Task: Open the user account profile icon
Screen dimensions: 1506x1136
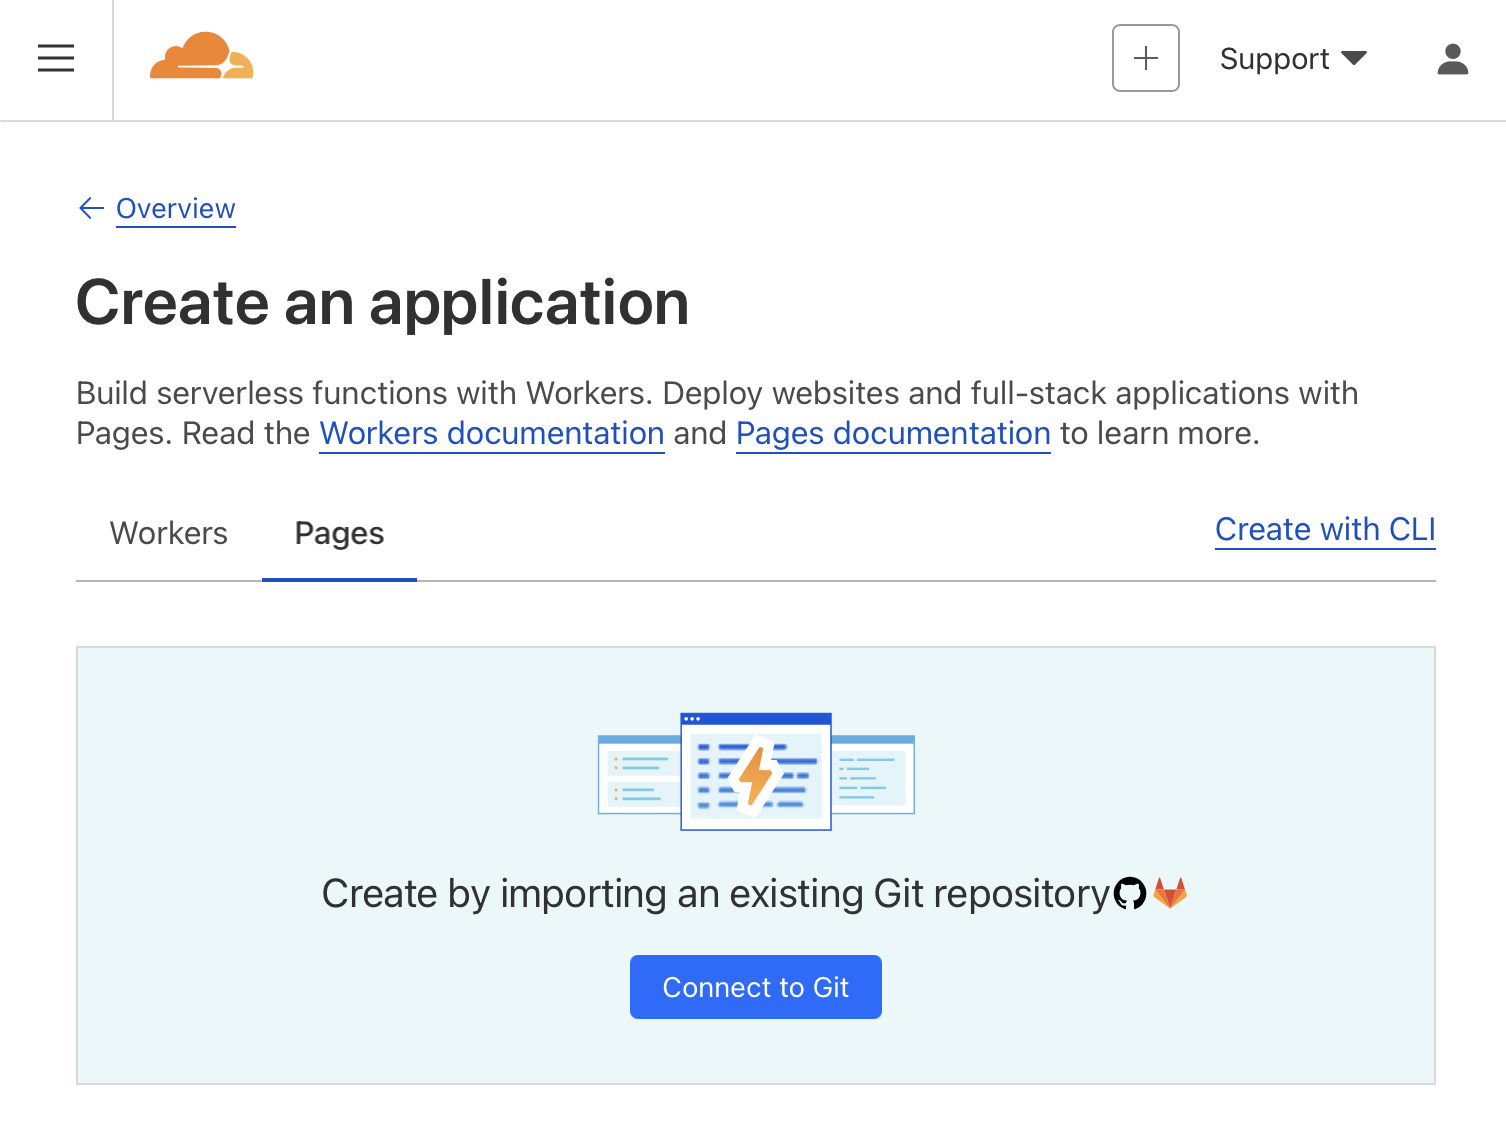Action: point(1452,59)
